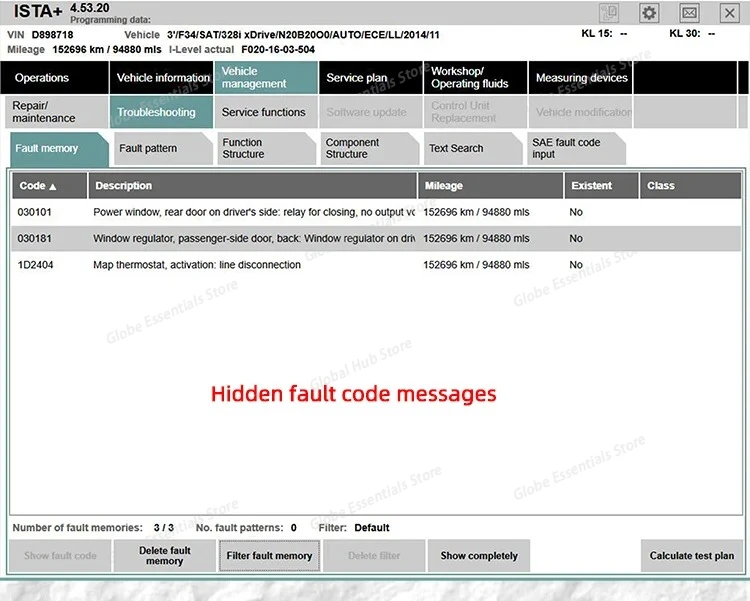Switch to the Text Search tab
This screenshot has height=601, width=750.
point(473,149)
